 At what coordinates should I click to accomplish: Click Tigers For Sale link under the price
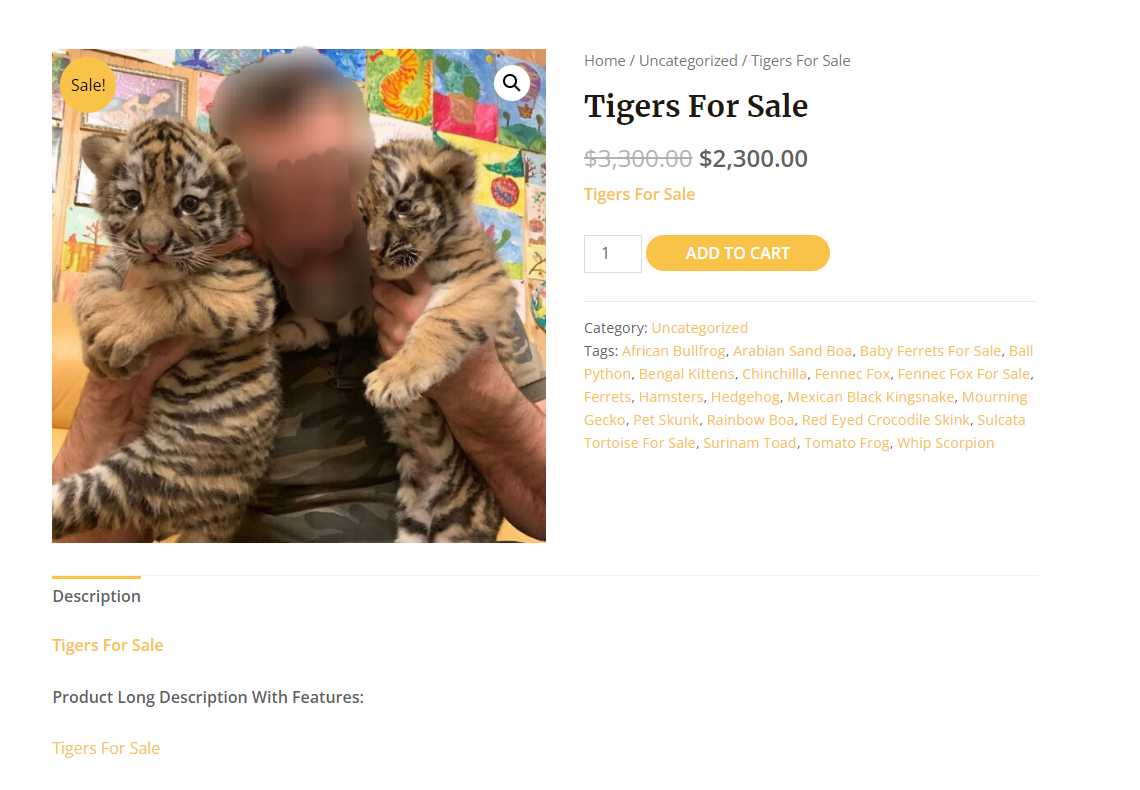tap(640, 194)
